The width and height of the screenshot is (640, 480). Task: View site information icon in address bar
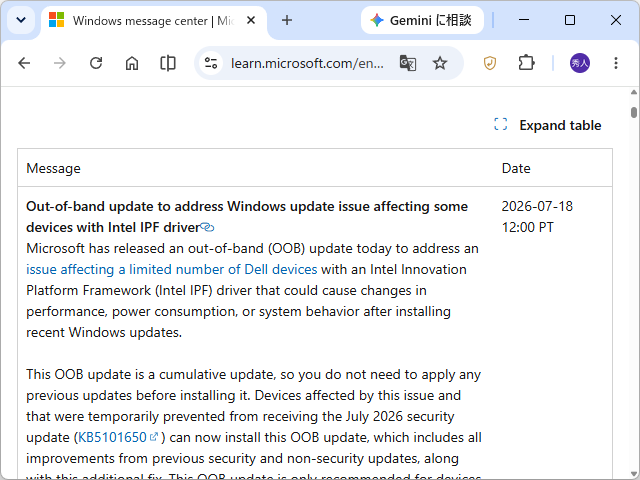211,63
